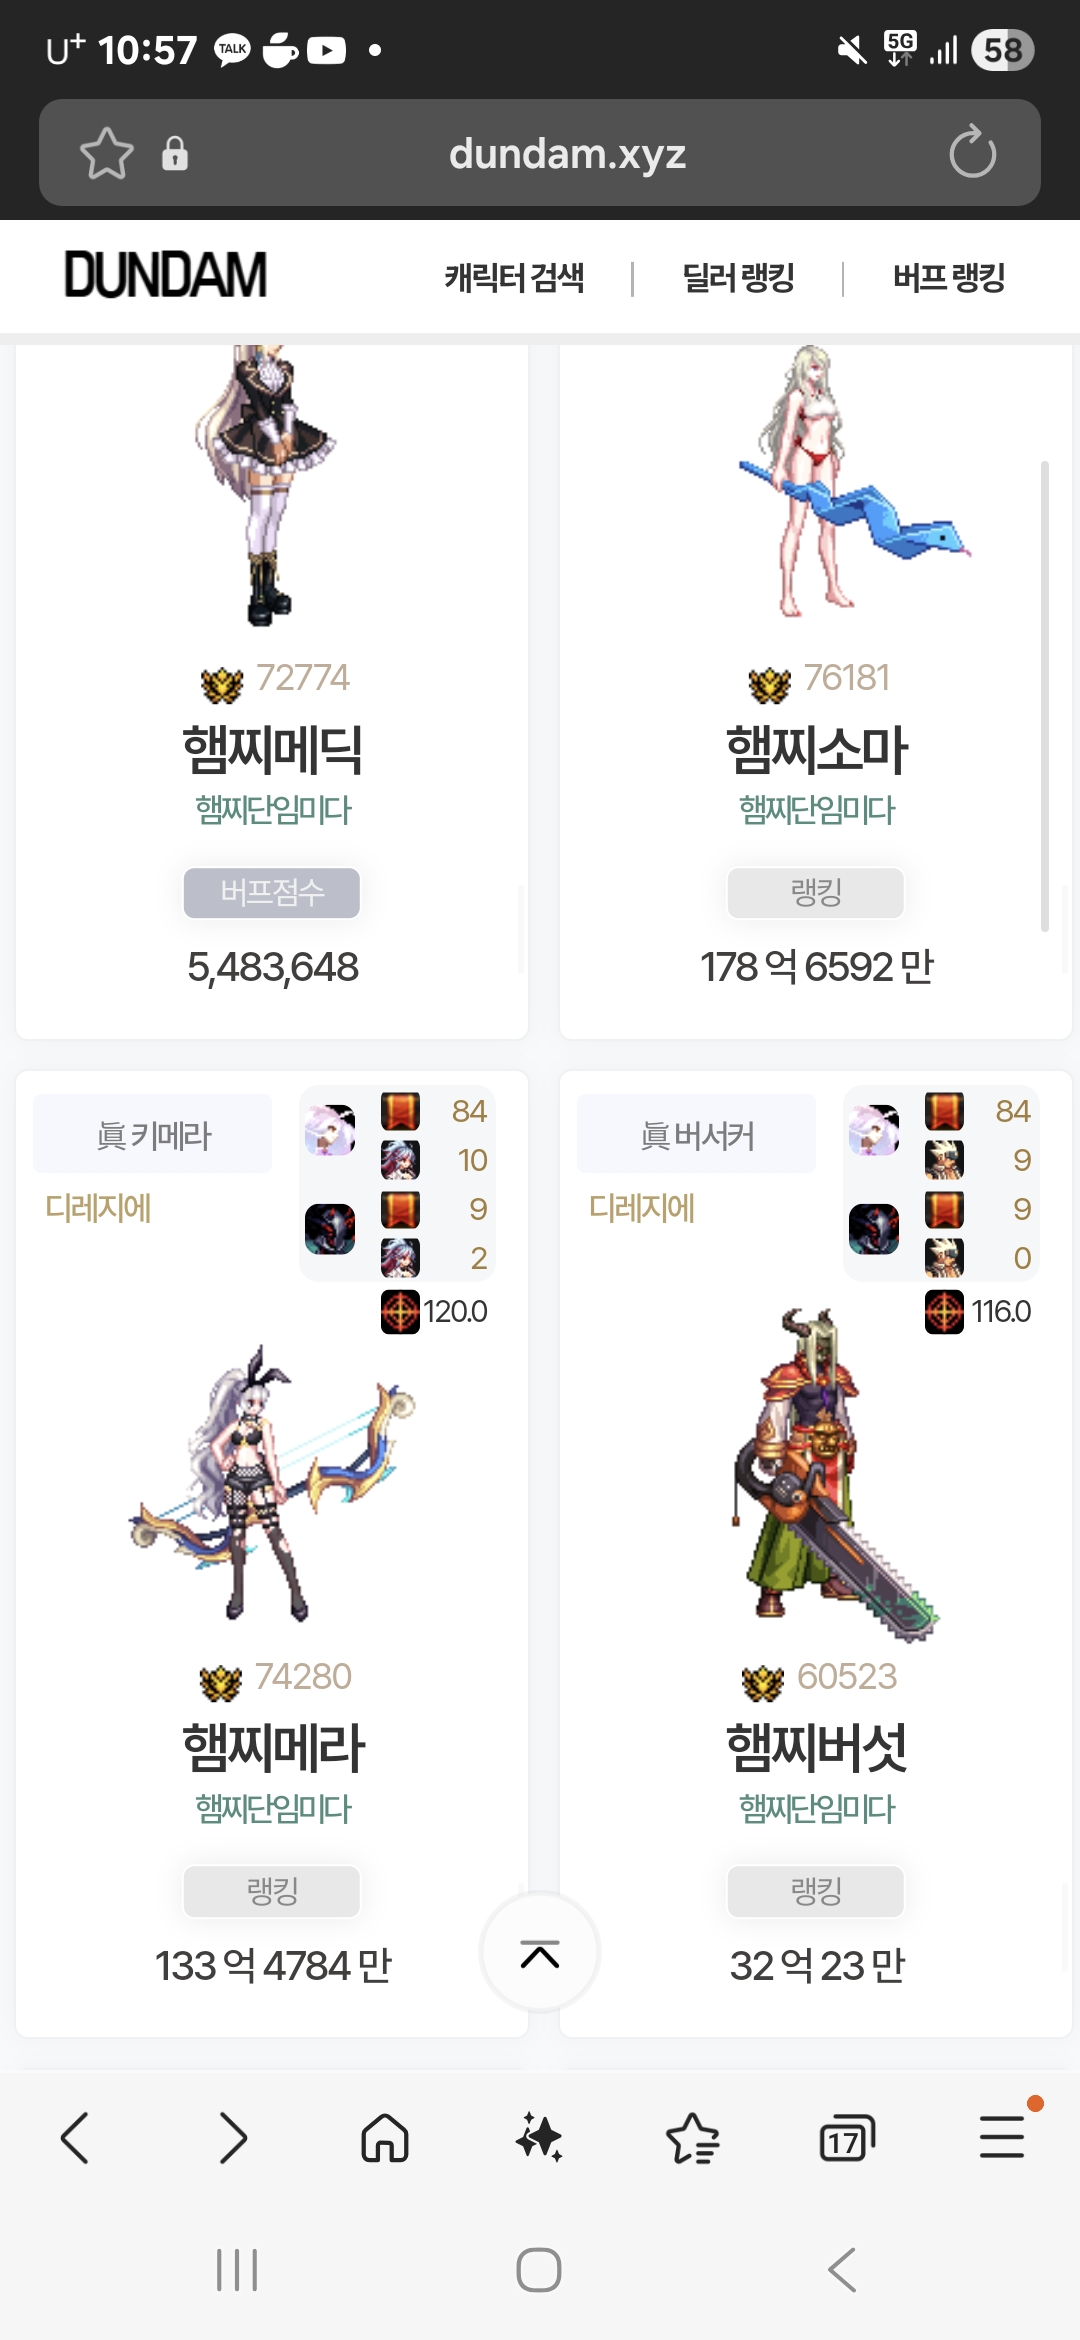
Task: Tap the 랭킹 button under 햄찌메라
Action: (272, 1891)
